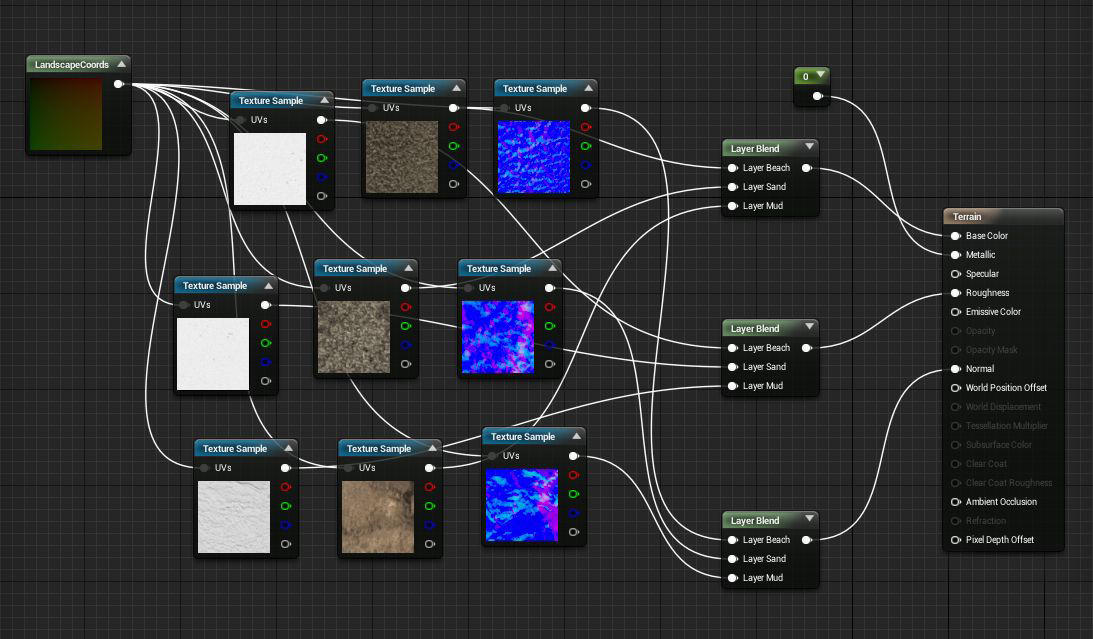The image size is (1093, 639).
Task: Click Layer Sand pin on Layer Blend feeding Base Color
Action: 733,187
